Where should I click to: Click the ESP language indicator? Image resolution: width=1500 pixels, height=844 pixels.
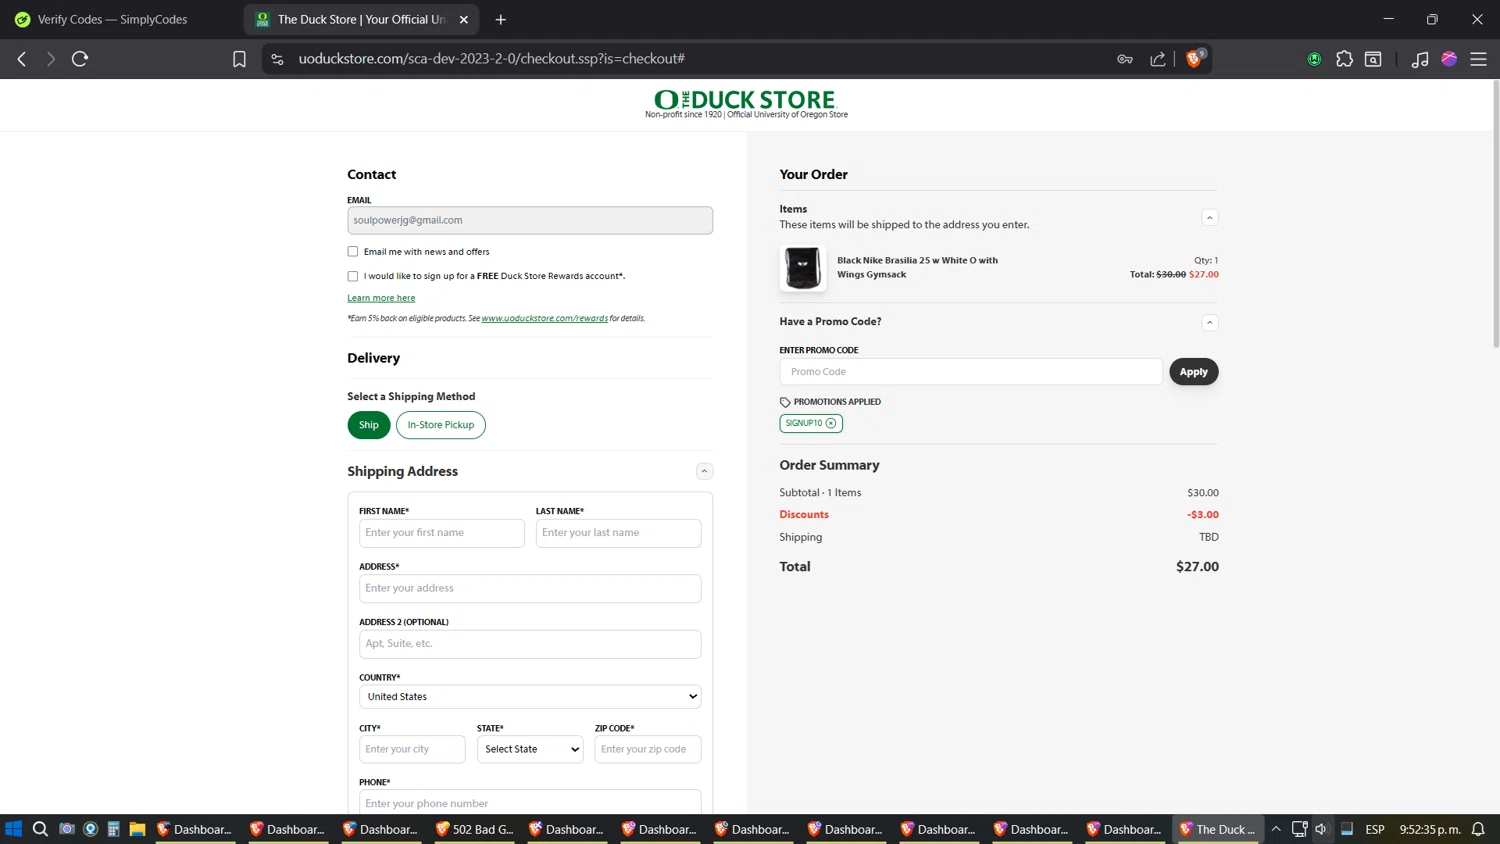1375,829
